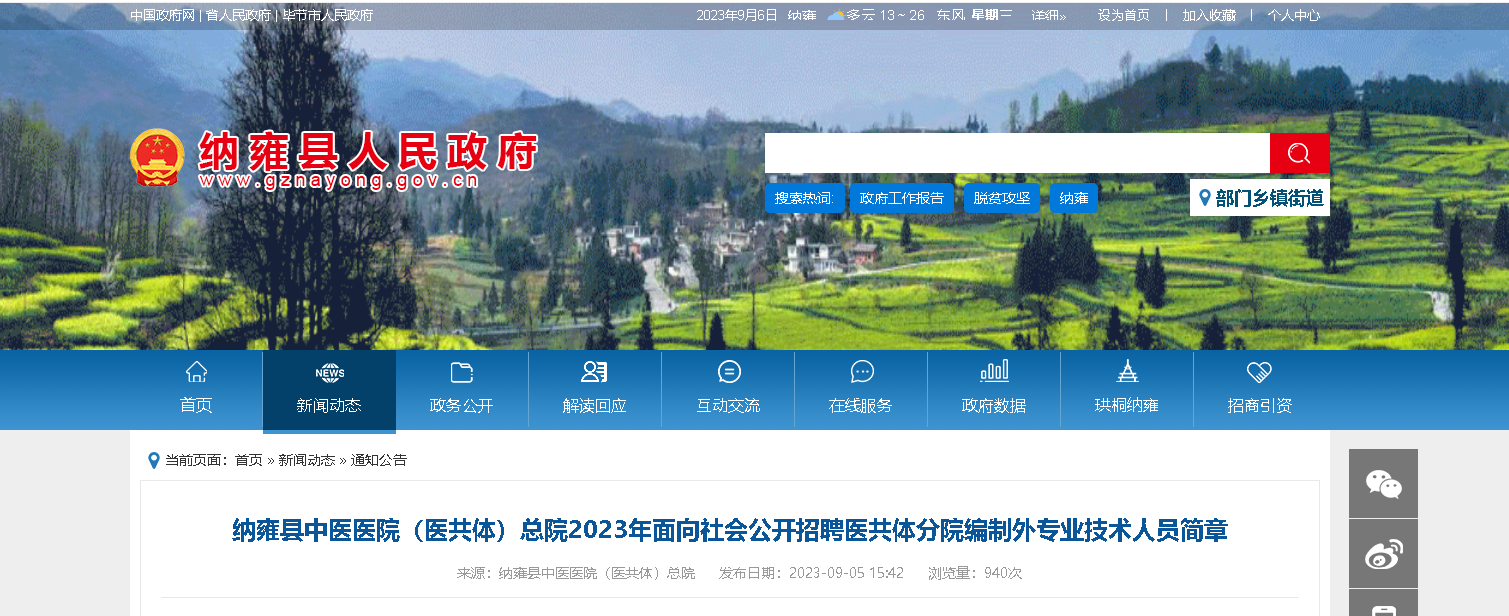
Task: Open the 新闻动态 navigation tab
Action: pyautogui.click(x=329, y=391)
